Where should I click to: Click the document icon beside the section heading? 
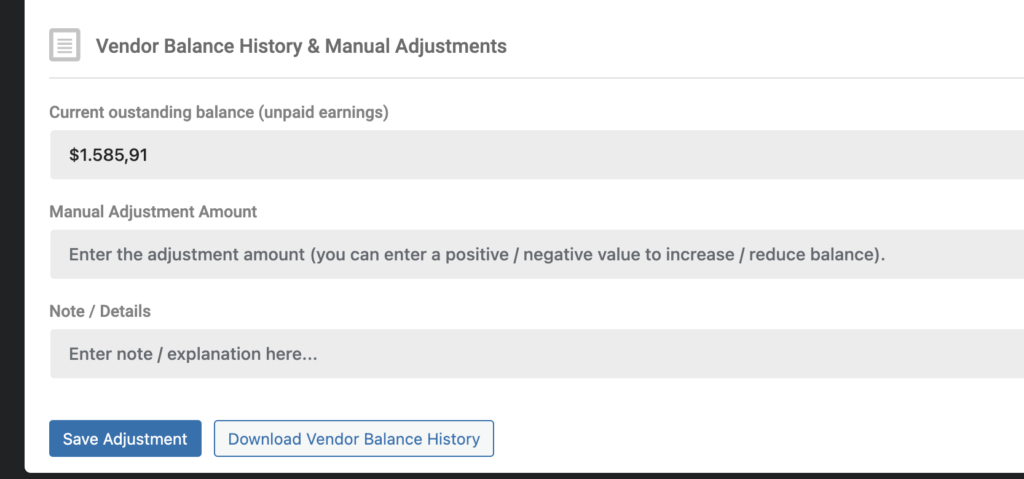(x=65, y=45)
